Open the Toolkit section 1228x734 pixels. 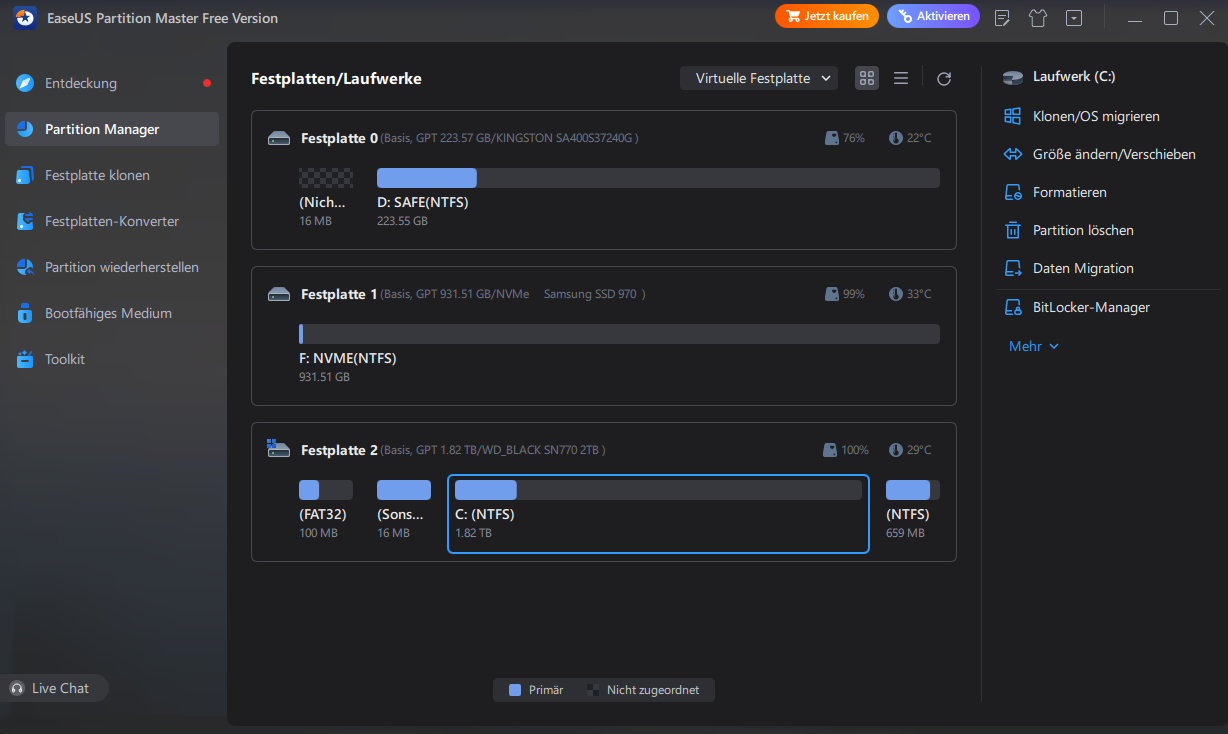coord(112,359)
